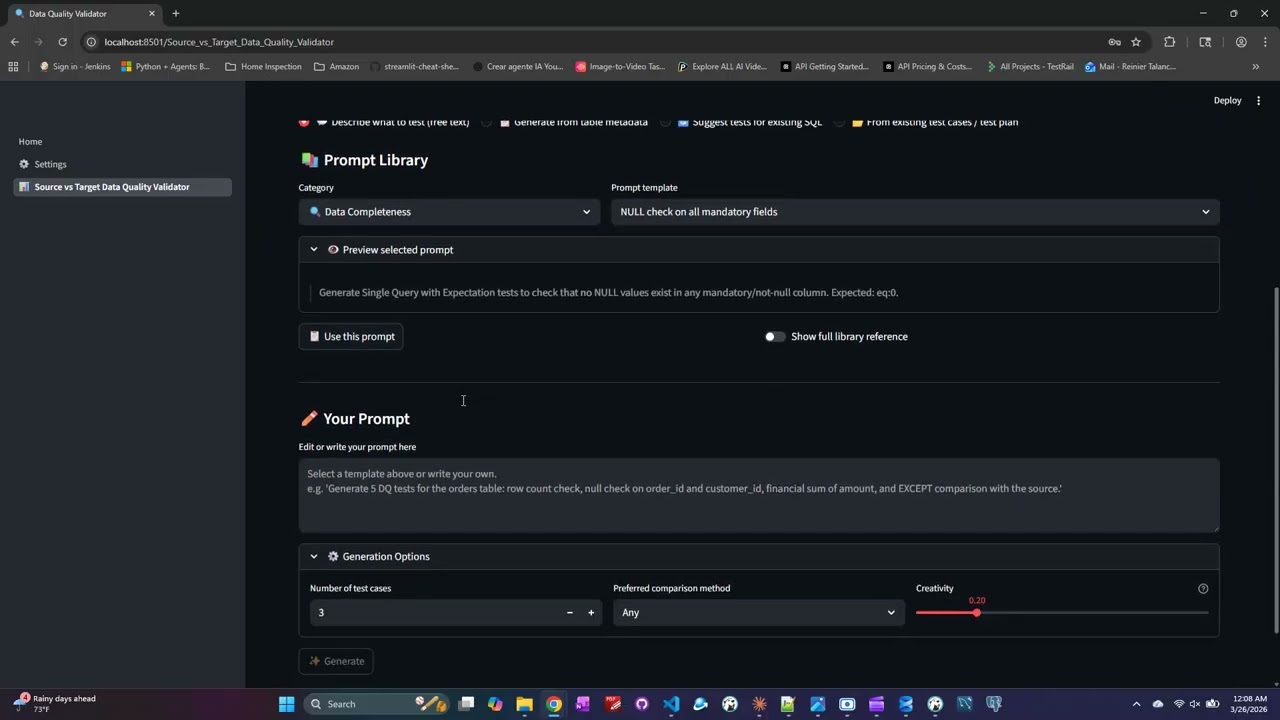Click the clipboard icon on Use this prompt

coord(314,336)
